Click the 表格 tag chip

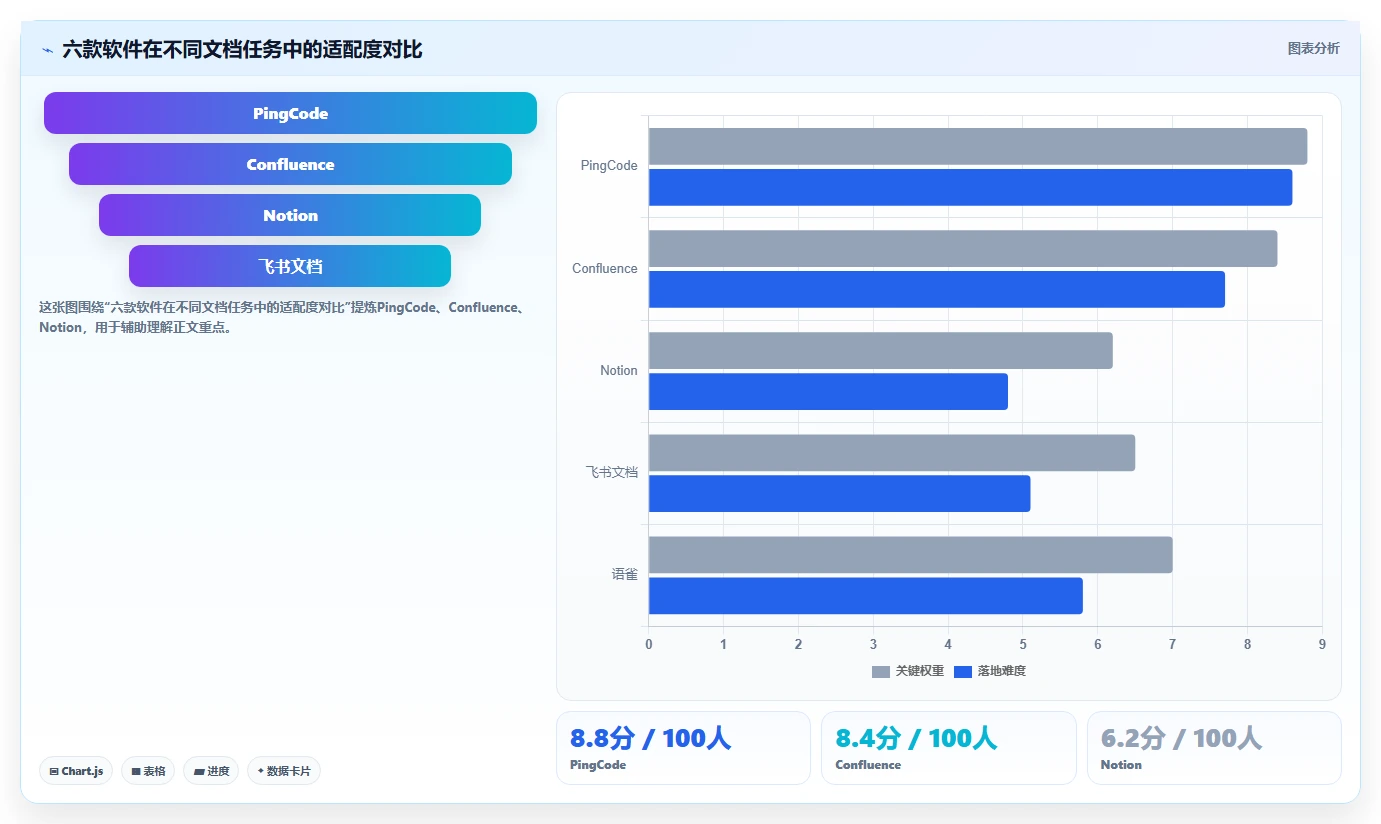(148, 771)
